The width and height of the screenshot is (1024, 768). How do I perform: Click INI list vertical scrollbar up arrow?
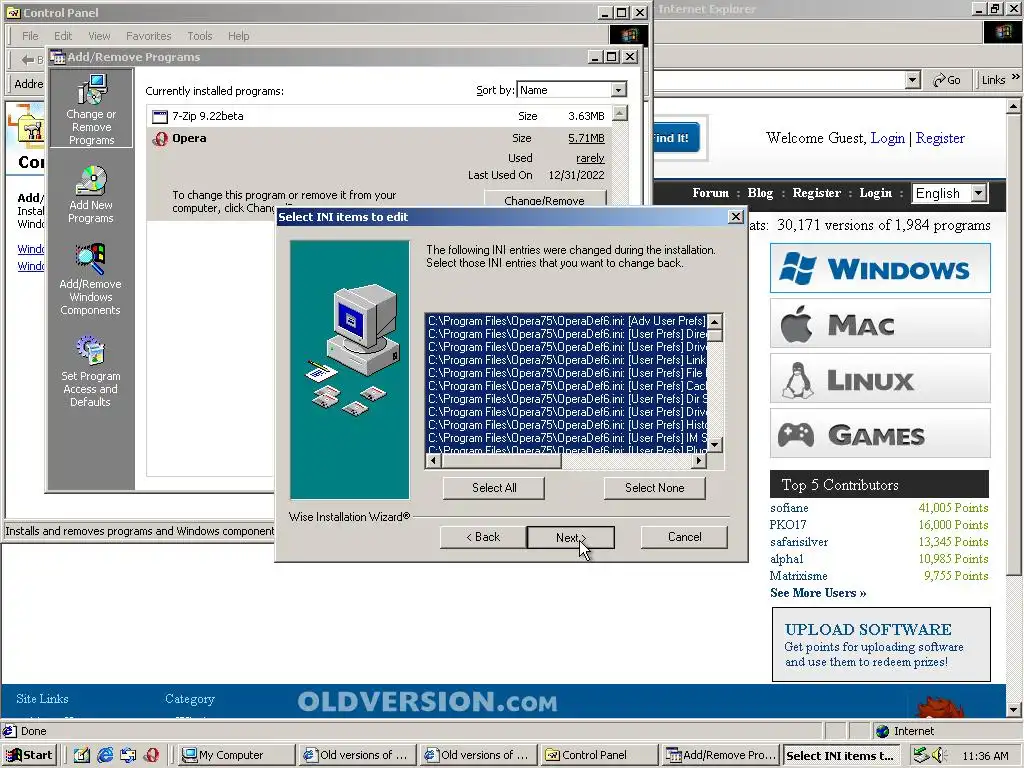[x=715, y=321]
